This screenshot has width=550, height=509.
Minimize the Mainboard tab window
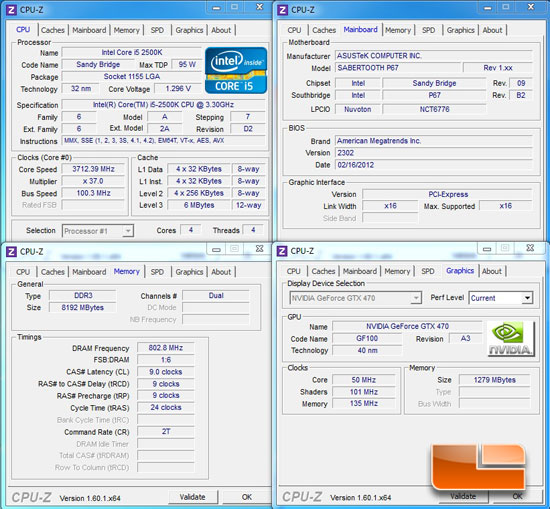[488, 7]
